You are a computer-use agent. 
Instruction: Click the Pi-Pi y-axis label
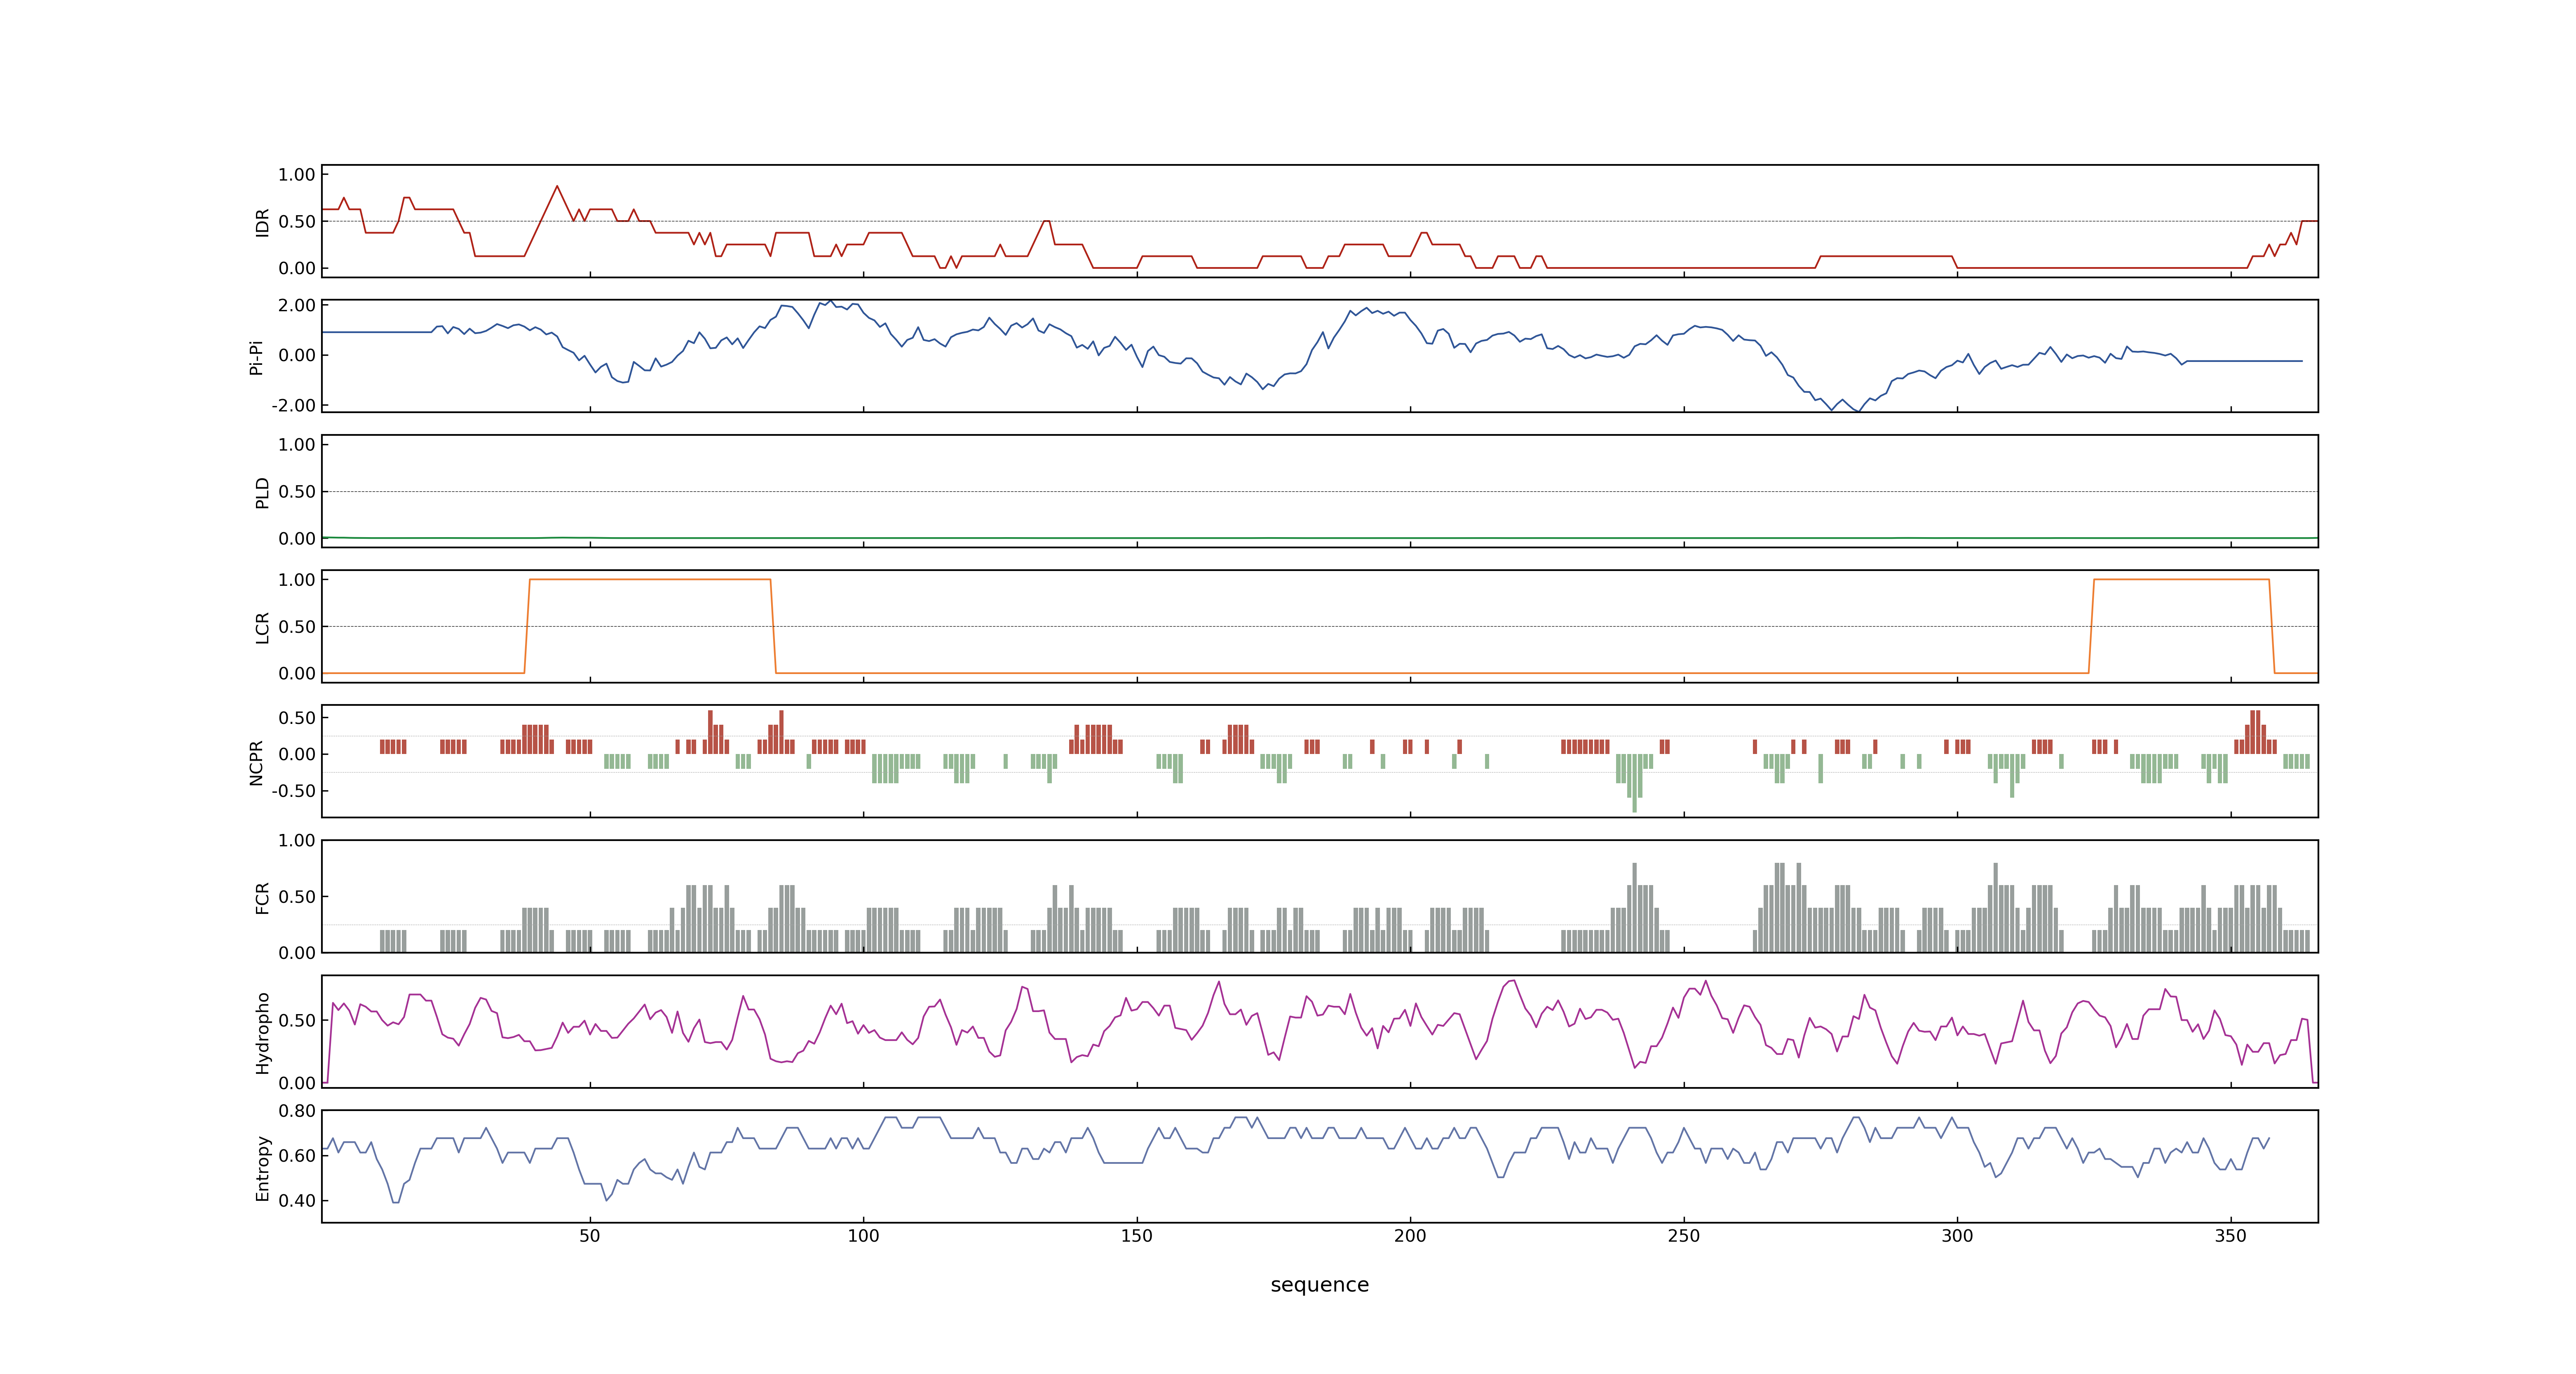pos(256,357)
